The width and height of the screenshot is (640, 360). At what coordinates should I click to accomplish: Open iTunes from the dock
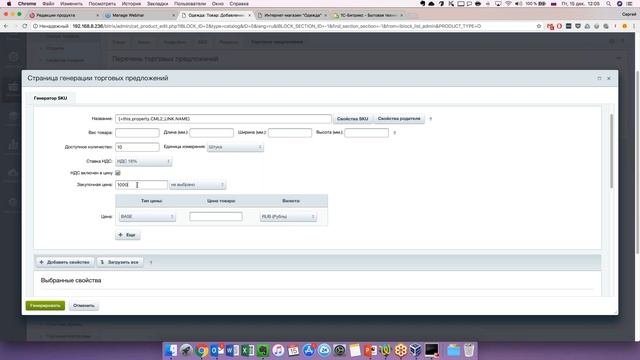(x=278, y=350)
